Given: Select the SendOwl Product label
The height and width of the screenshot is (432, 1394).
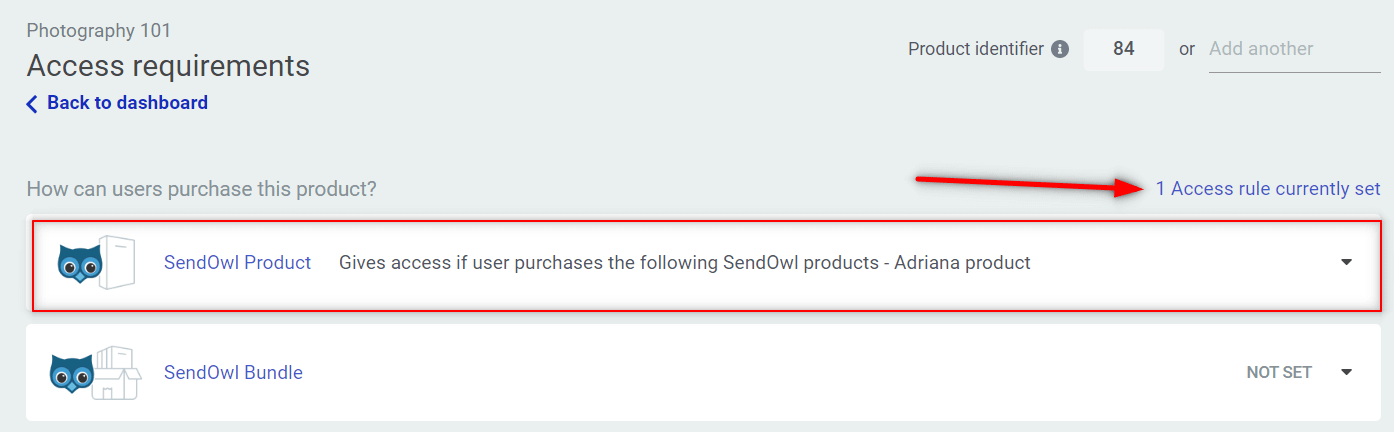Looking at the screenshot, I should point(237,263).
